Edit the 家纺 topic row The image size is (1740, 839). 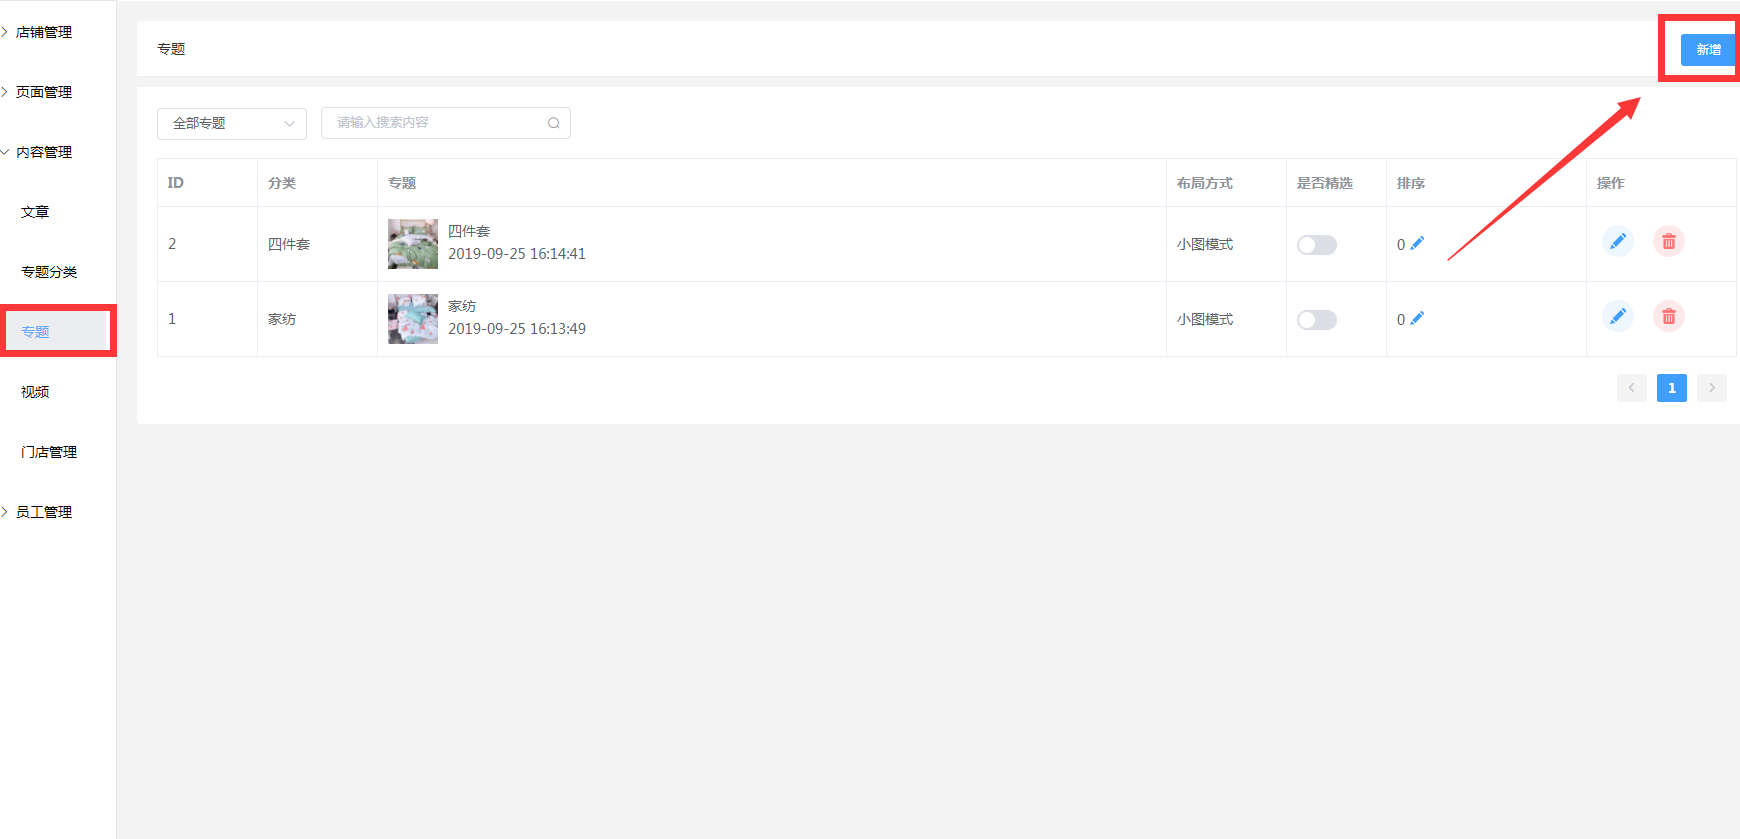1617,316
